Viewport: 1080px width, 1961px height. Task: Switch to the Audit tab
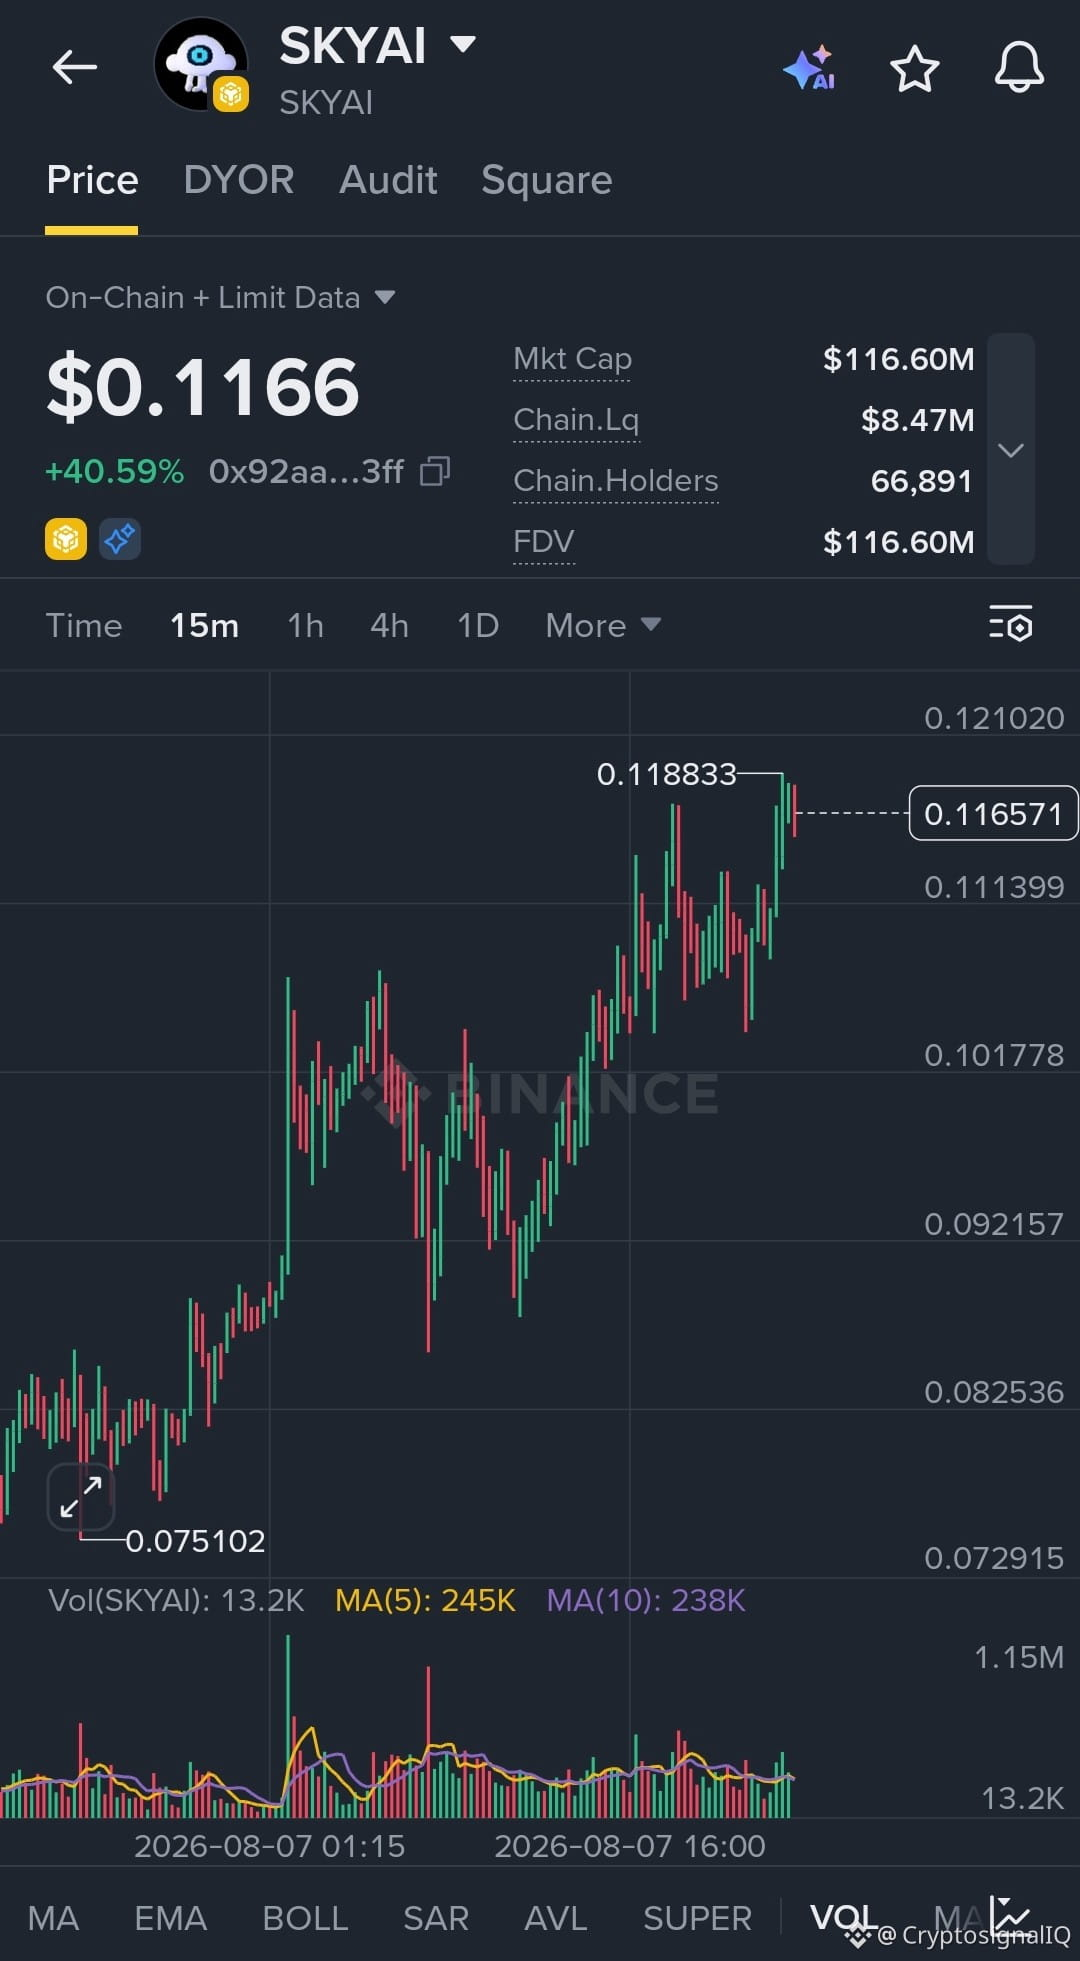388,180
